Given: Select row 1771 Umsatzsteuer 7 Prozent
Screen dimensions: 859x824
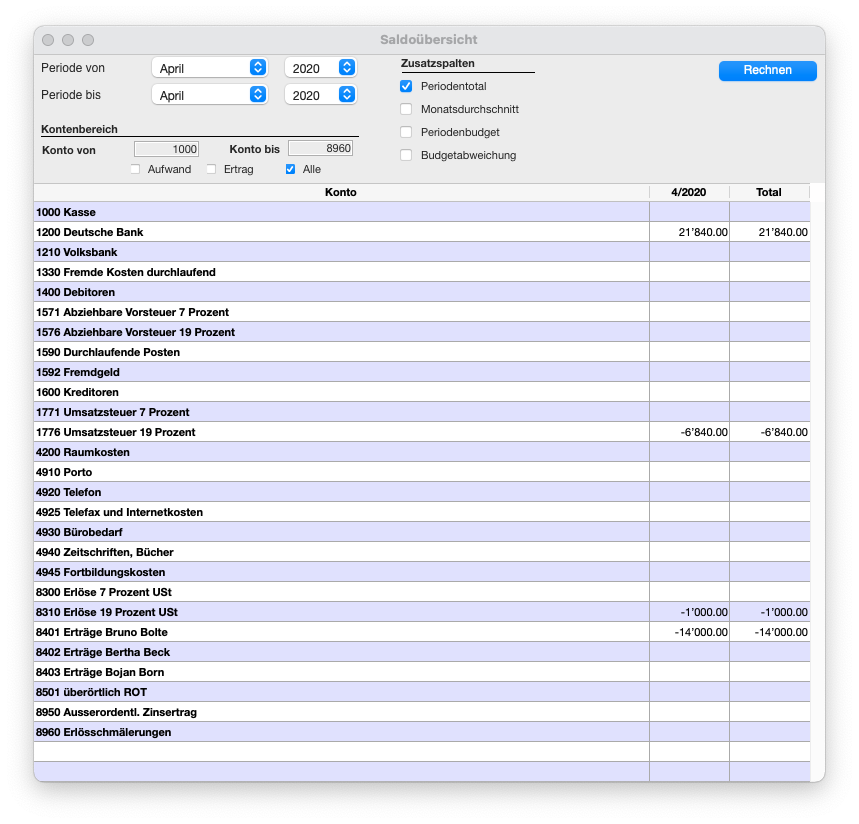Looking at the screenshot, I should [422, 412].
